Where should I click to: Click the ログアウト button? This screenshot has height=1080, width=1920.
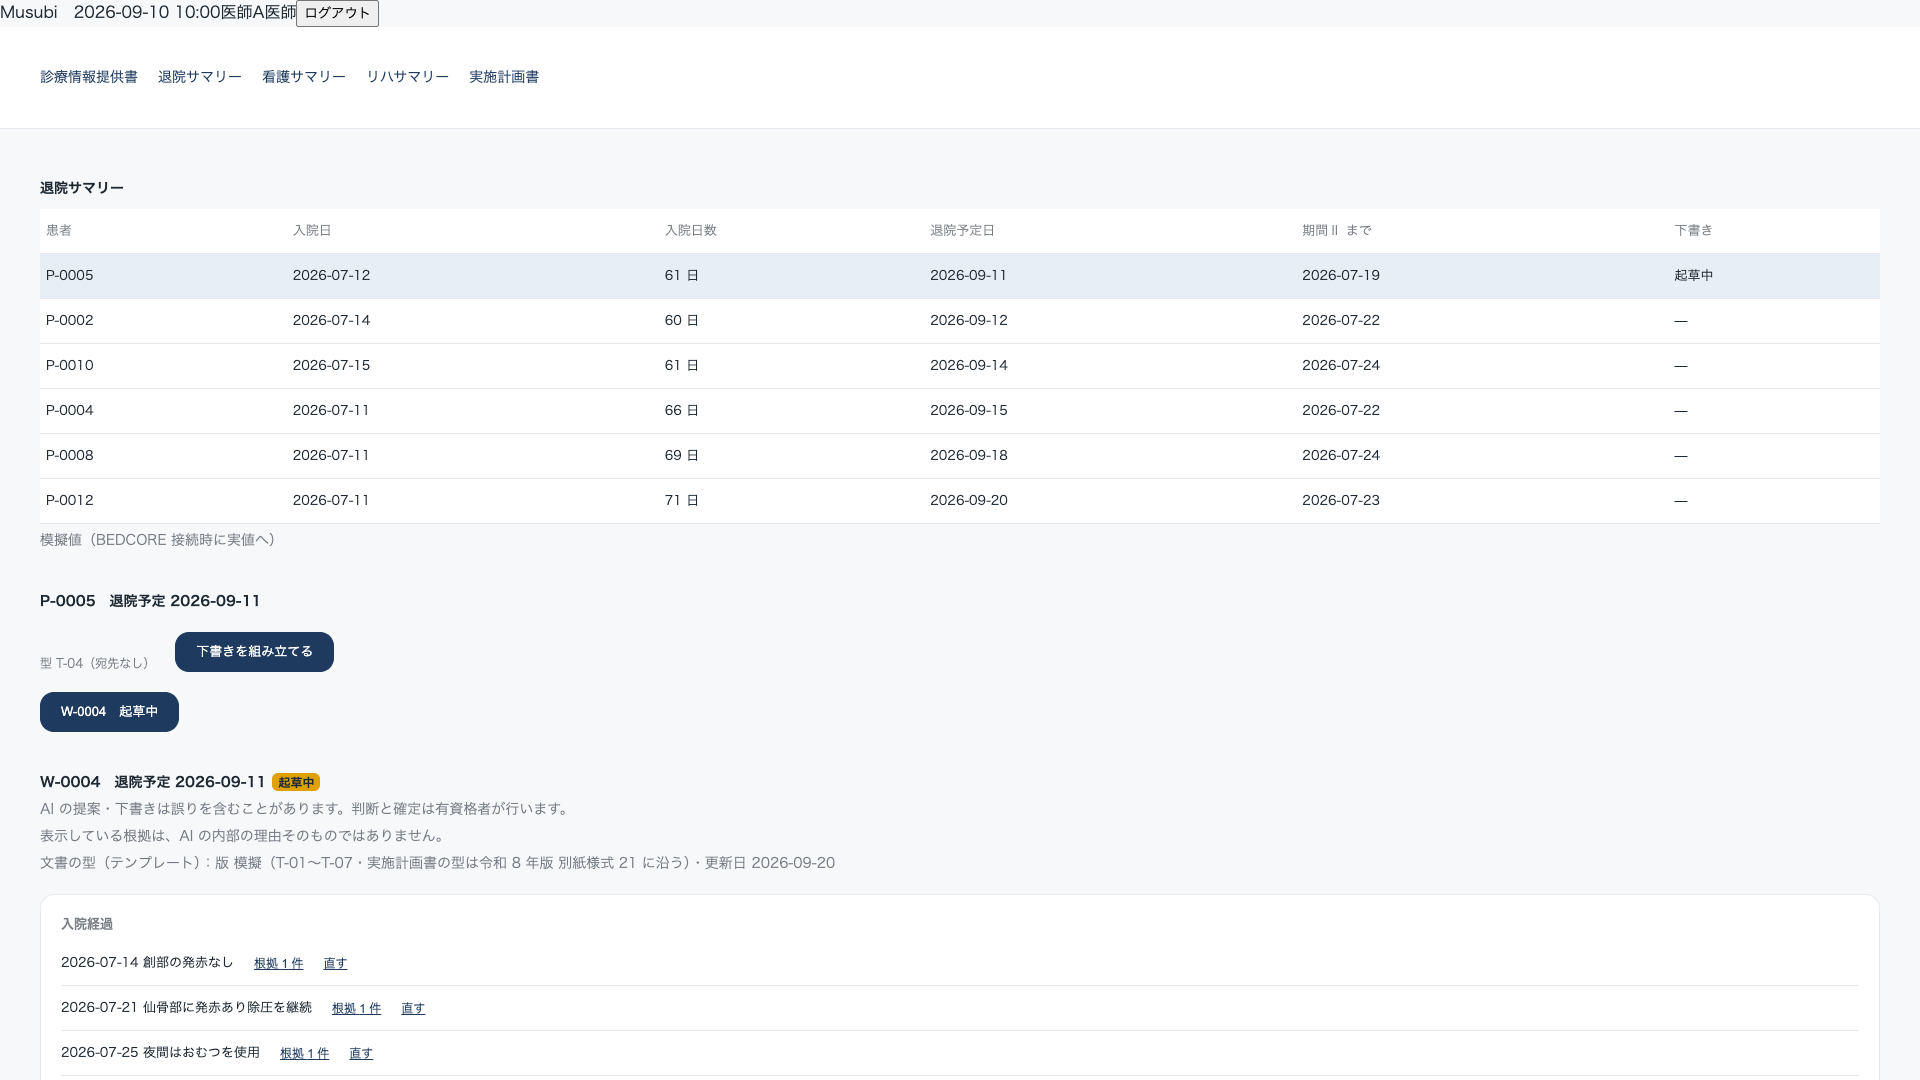(337, 13)
